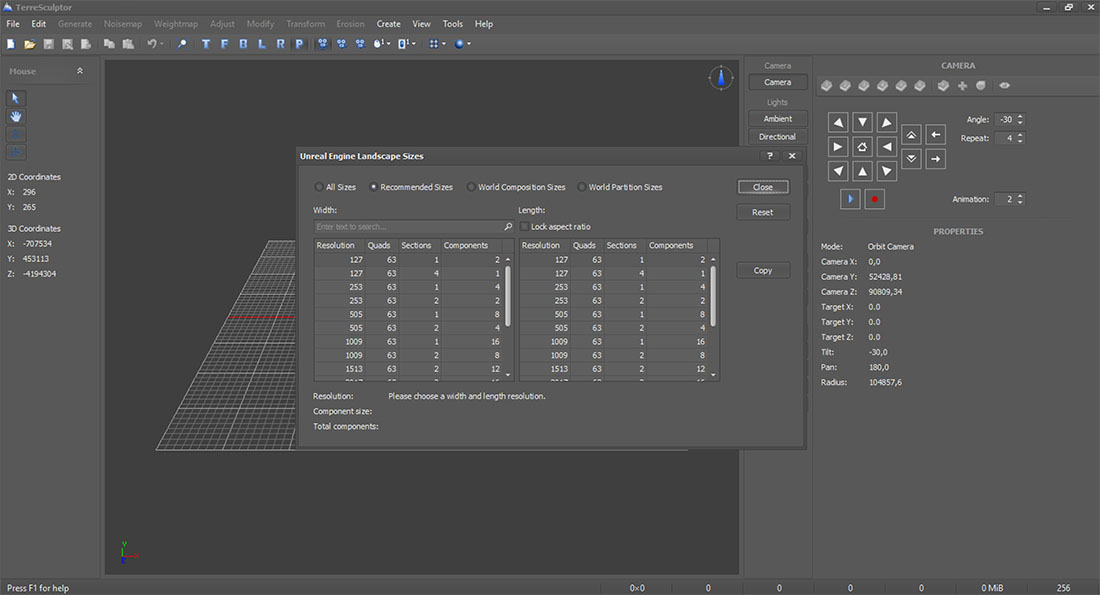The image size is (1100, 595).
Task: Click the help question mark in dialog title
Action: tap(770, 156)
